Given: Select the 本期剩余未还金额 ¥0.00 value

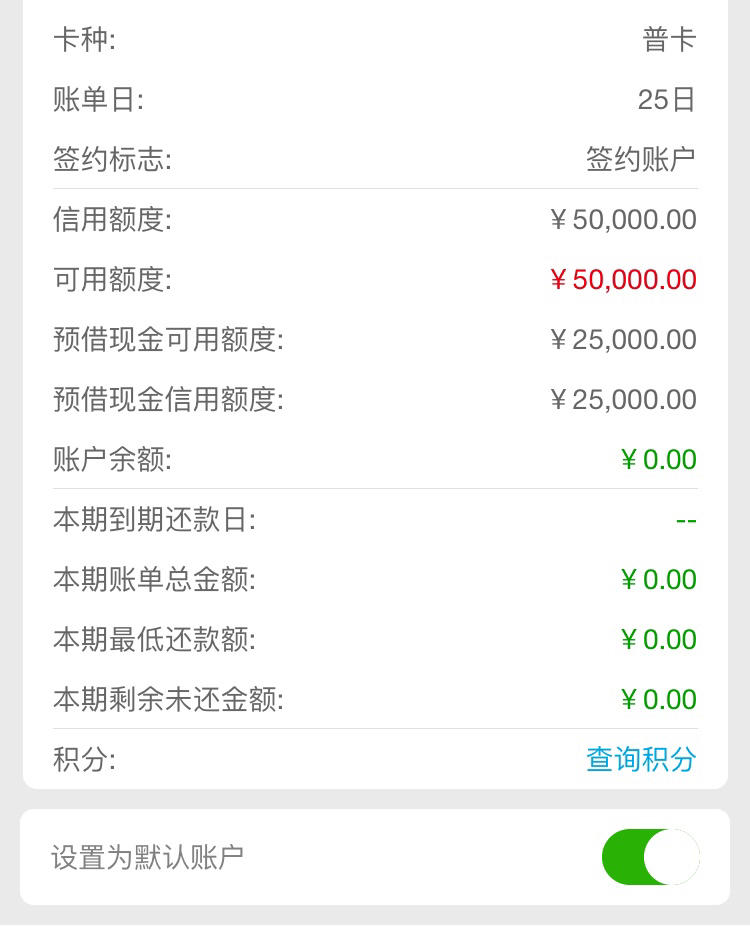Looking at the screenshot, I should coord(659,699).
